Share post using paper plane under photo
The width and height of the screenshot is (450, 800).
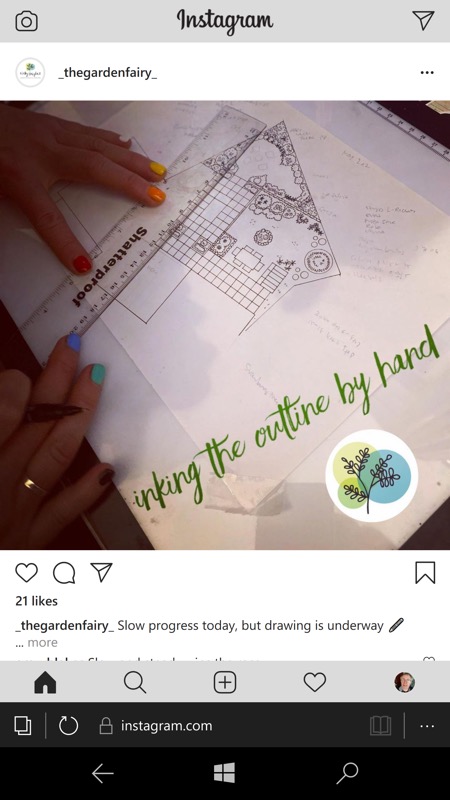101,572
